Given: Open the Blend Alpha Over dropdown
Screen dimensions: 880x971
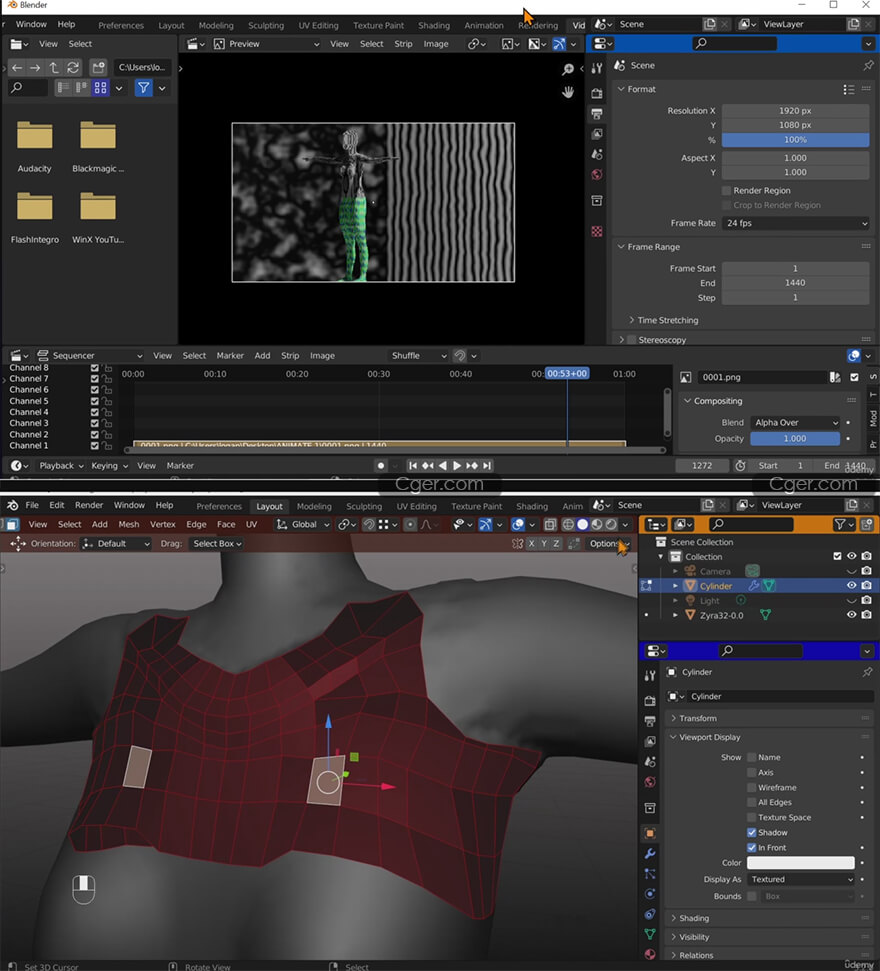Looking at the screenshot, I should (795, 423).
